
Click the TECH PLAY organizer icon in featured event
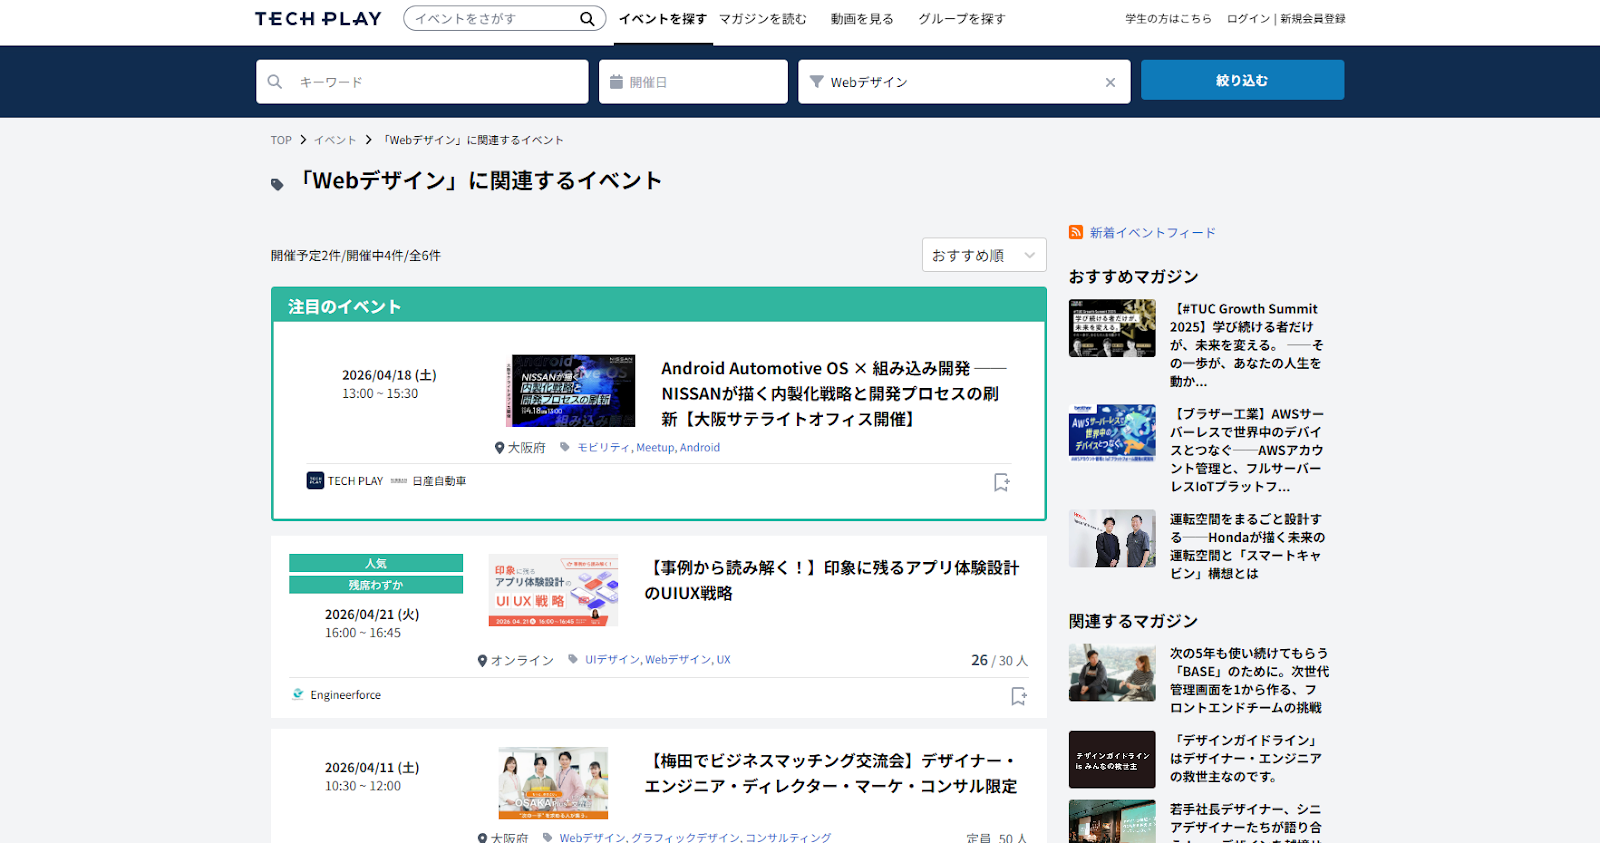pyautogui.click(x=315, y=481)
